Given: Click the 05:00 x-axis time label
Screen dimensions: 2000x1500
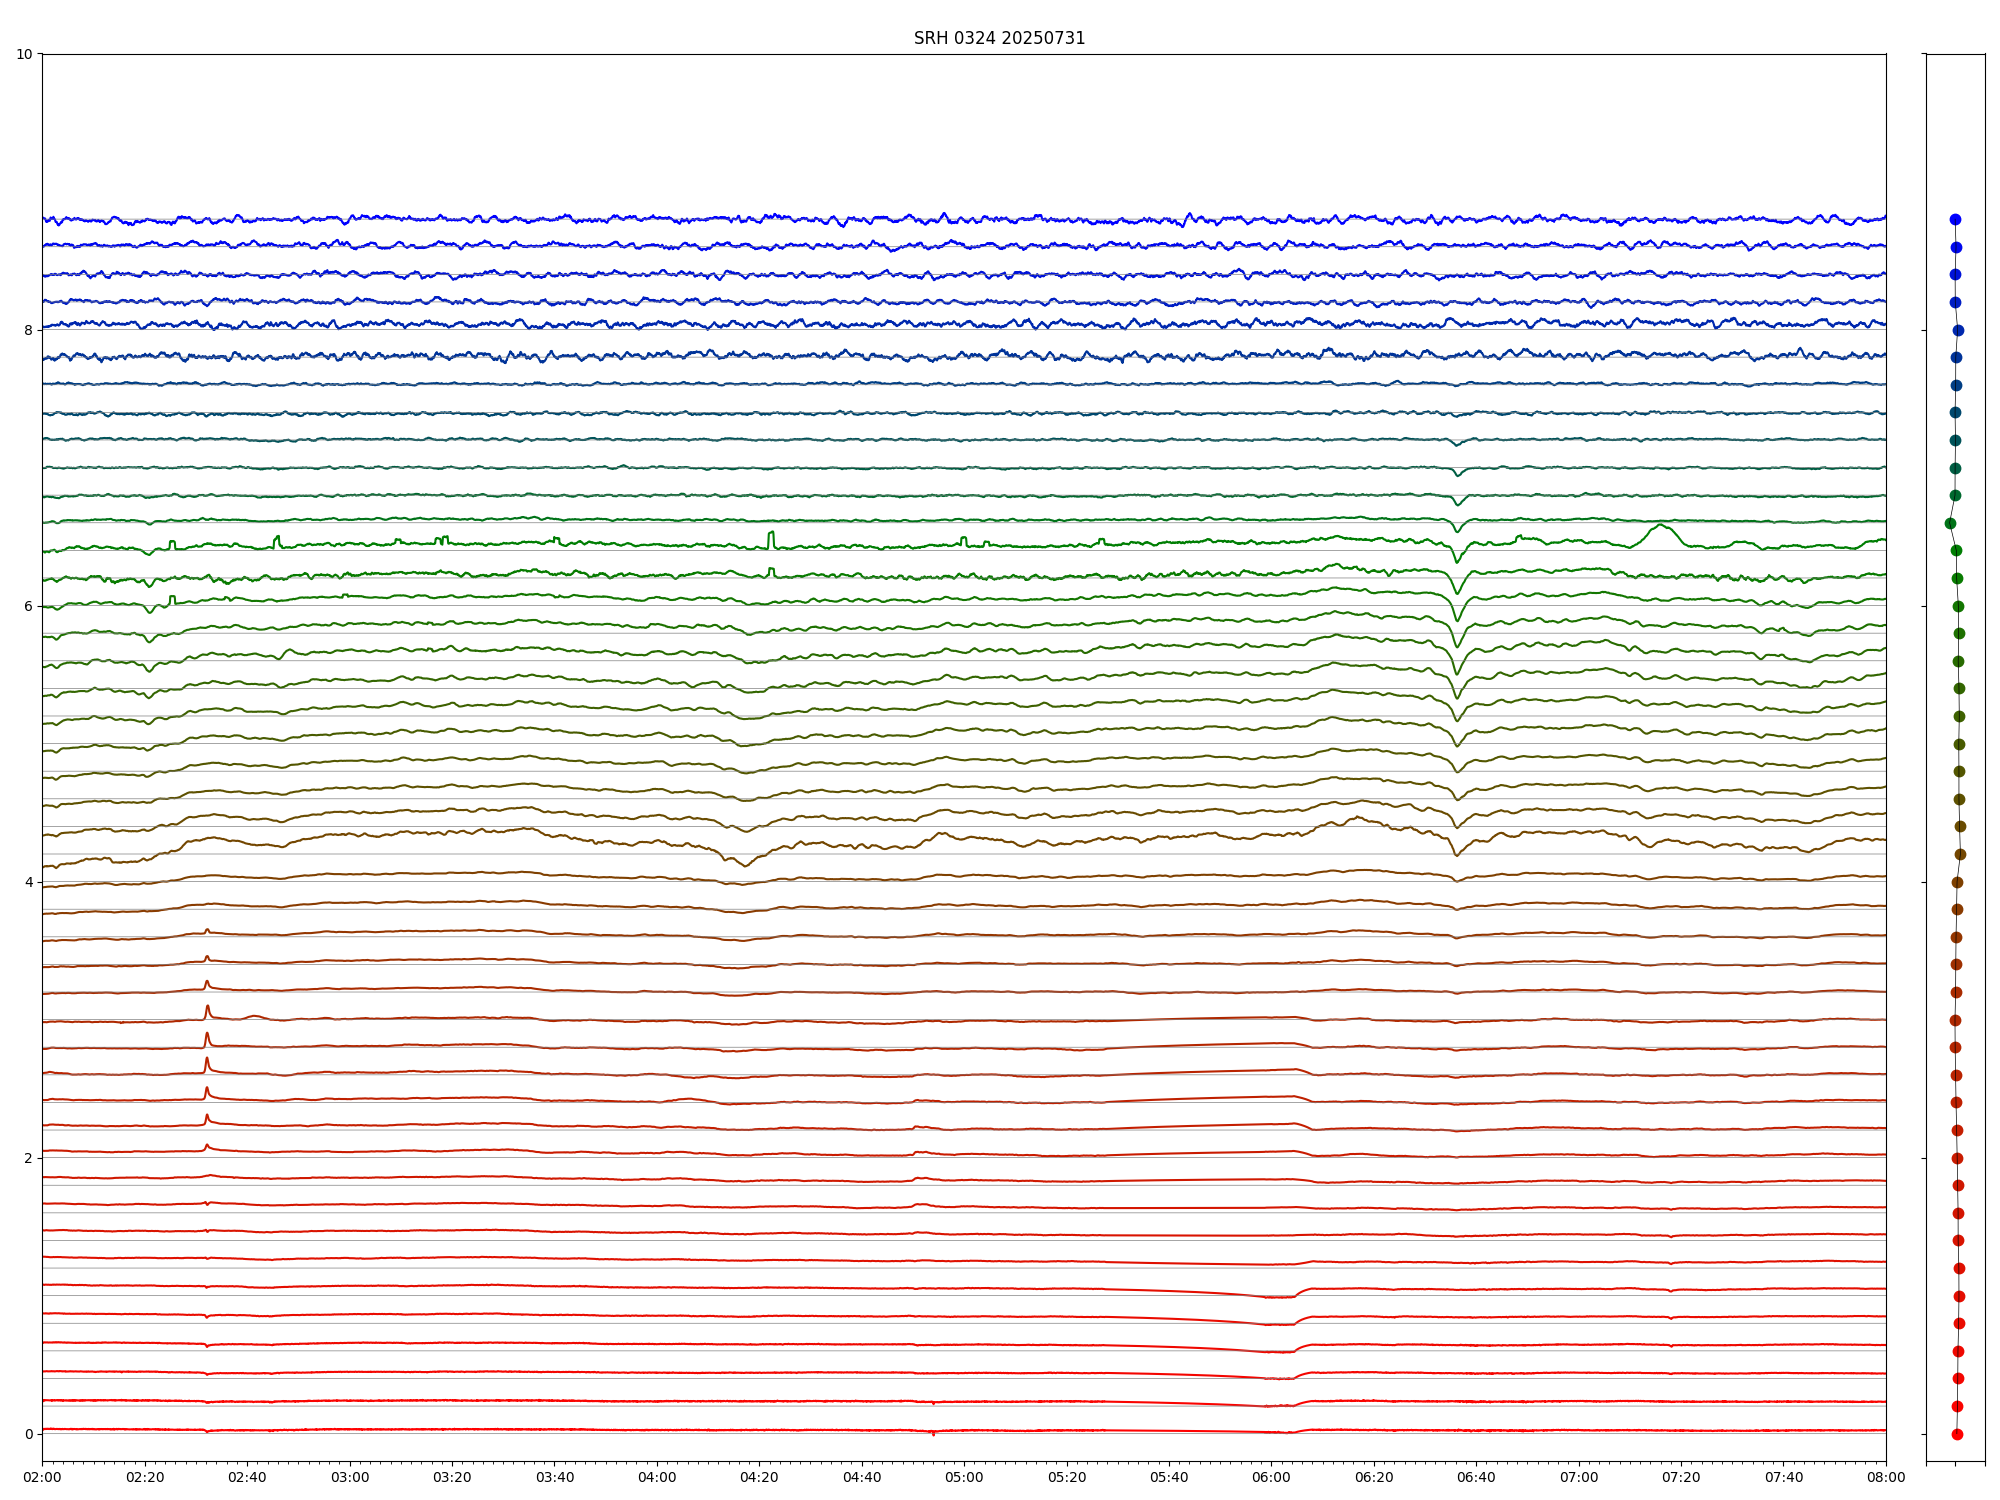Looking at the screenshot, I should coord(964,1477).
